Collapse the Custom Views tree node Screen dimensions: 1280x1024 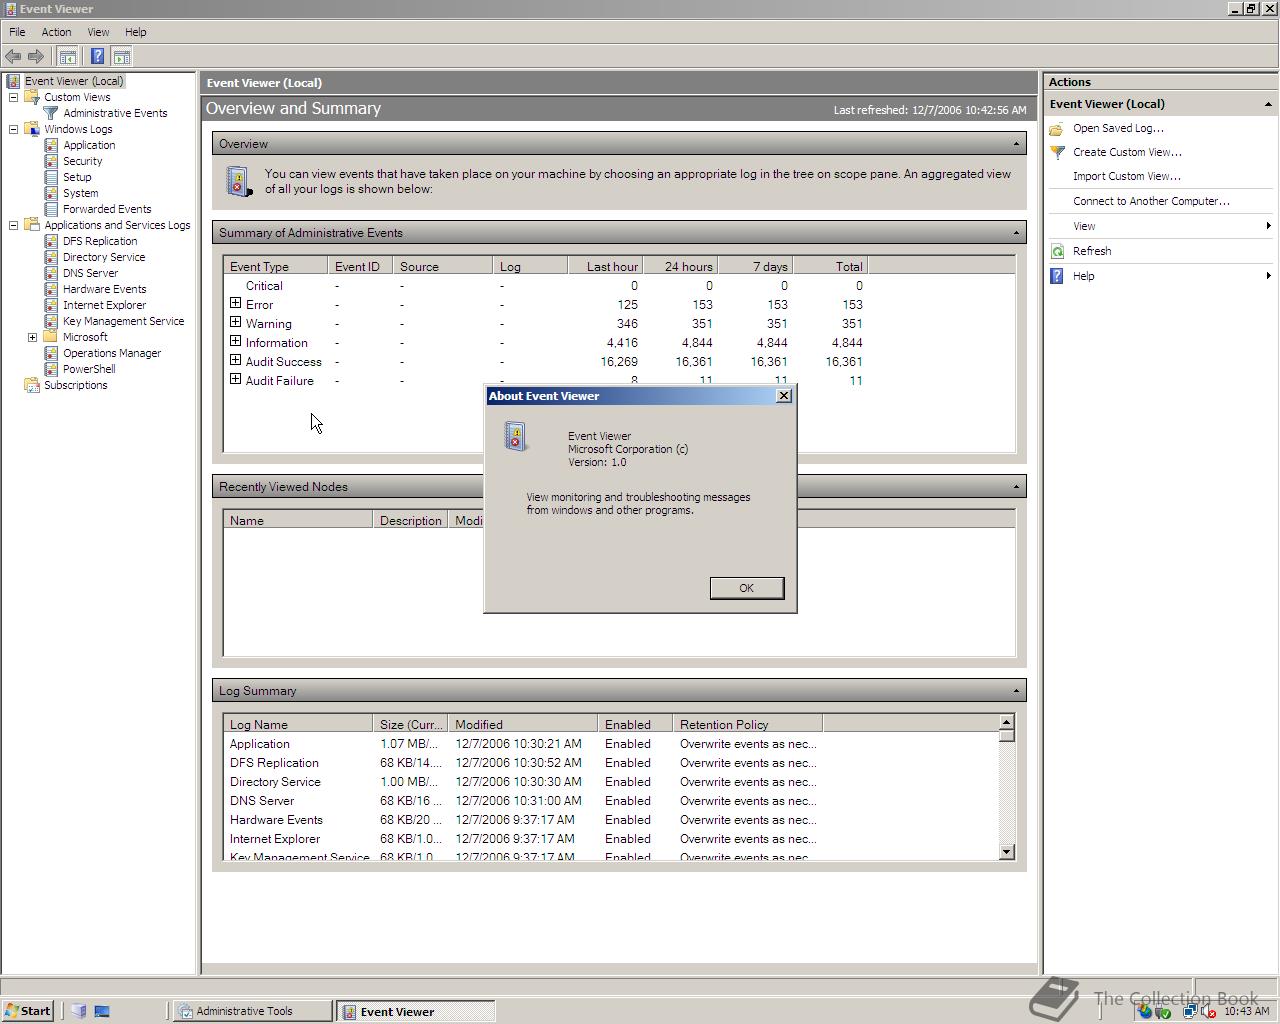tap(14, 97)
